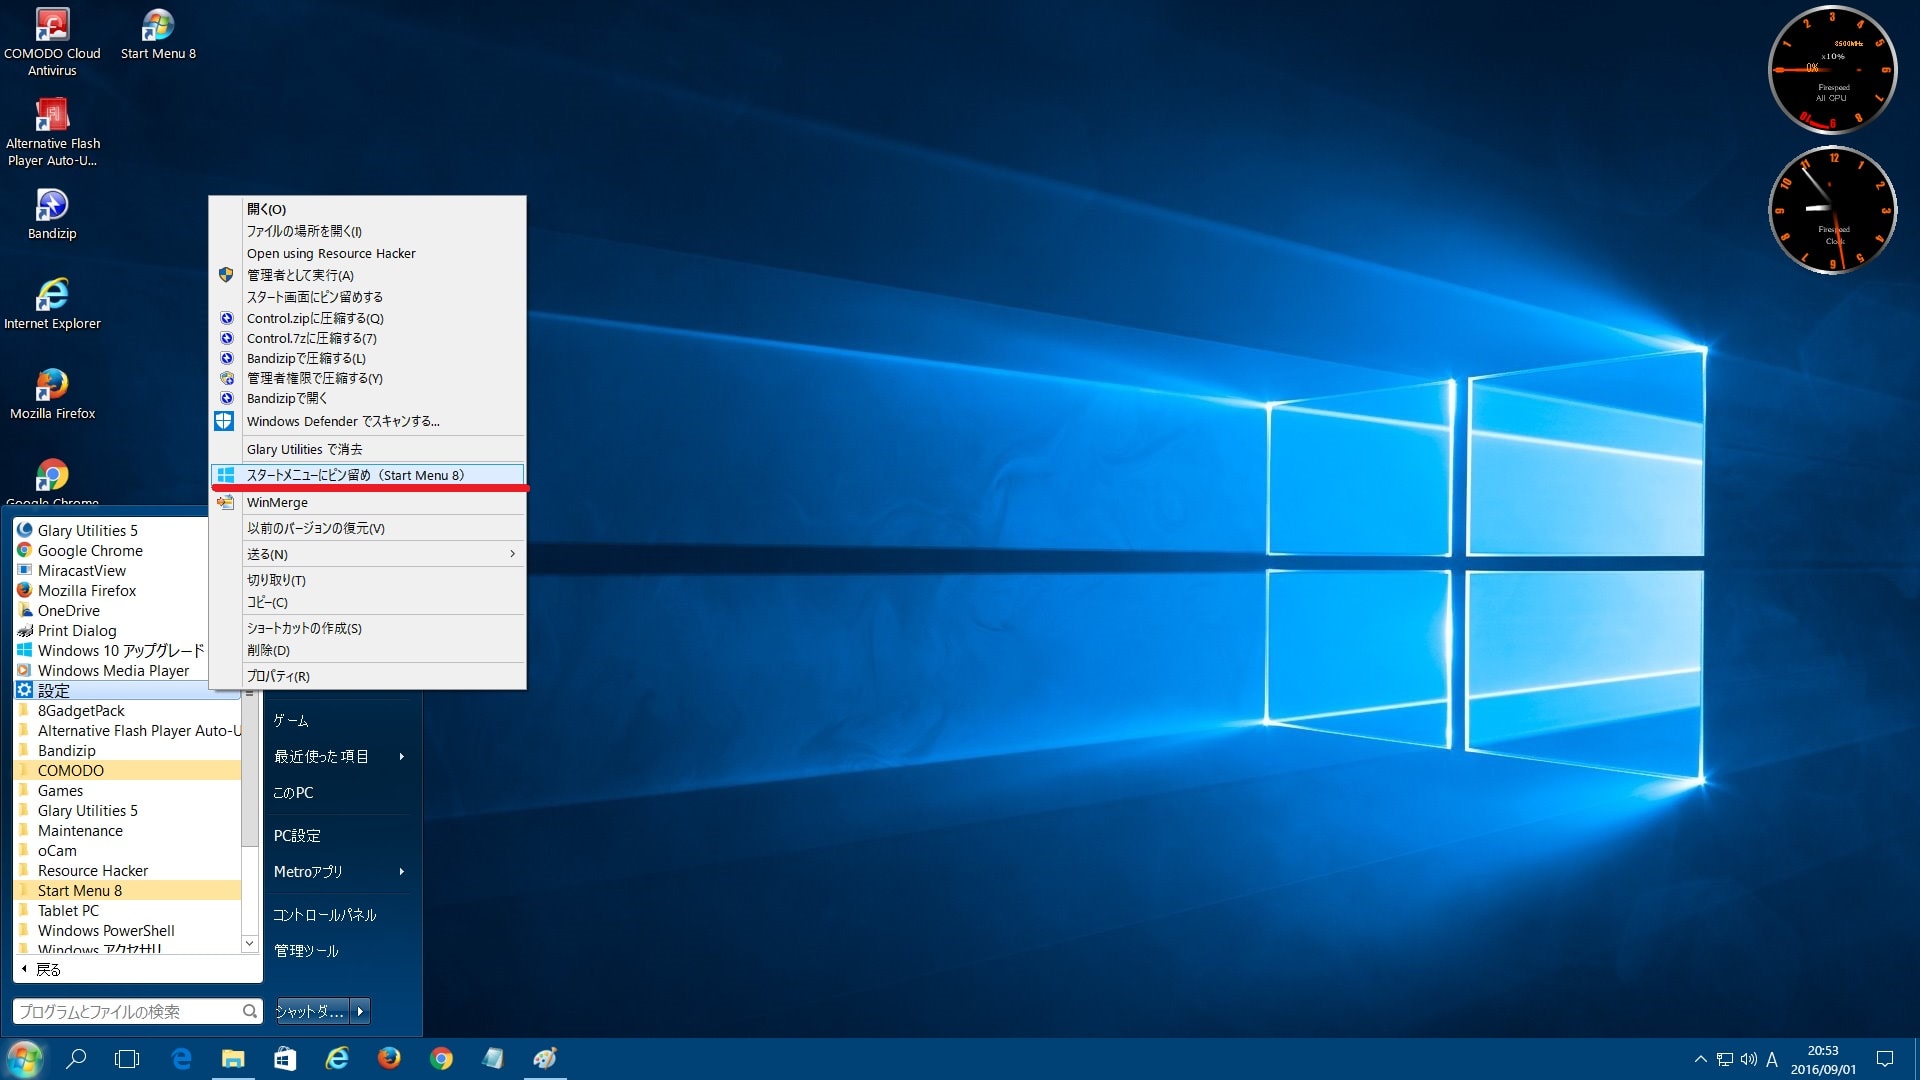
Task: Launch Internet Explorer from taskbar
Action: click(x=337, y=1059)
